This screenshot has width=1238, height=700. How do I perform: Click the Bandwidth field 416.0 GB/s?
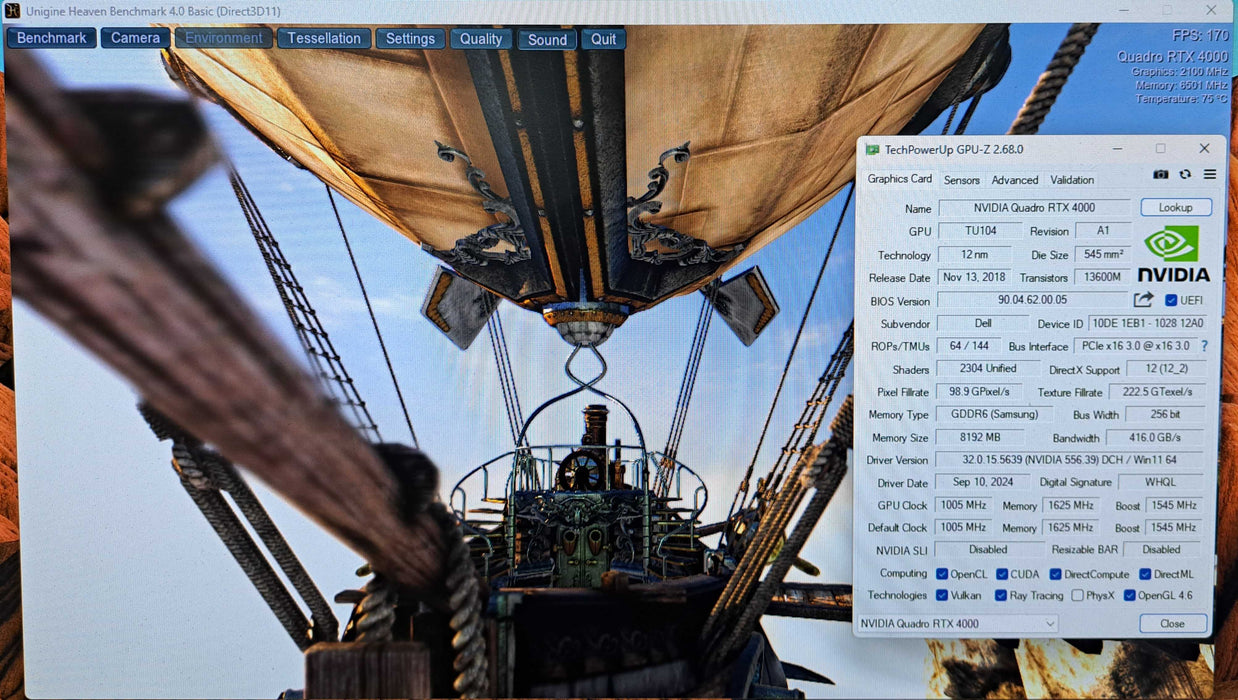click(1155, 438)
